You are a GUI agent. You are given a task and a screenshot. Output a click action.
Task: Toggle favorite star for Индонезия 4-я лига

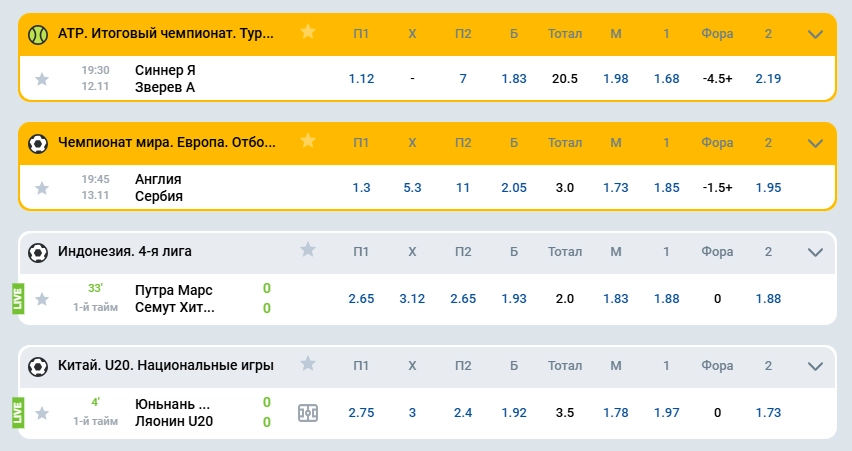click(x=308, y=250)
